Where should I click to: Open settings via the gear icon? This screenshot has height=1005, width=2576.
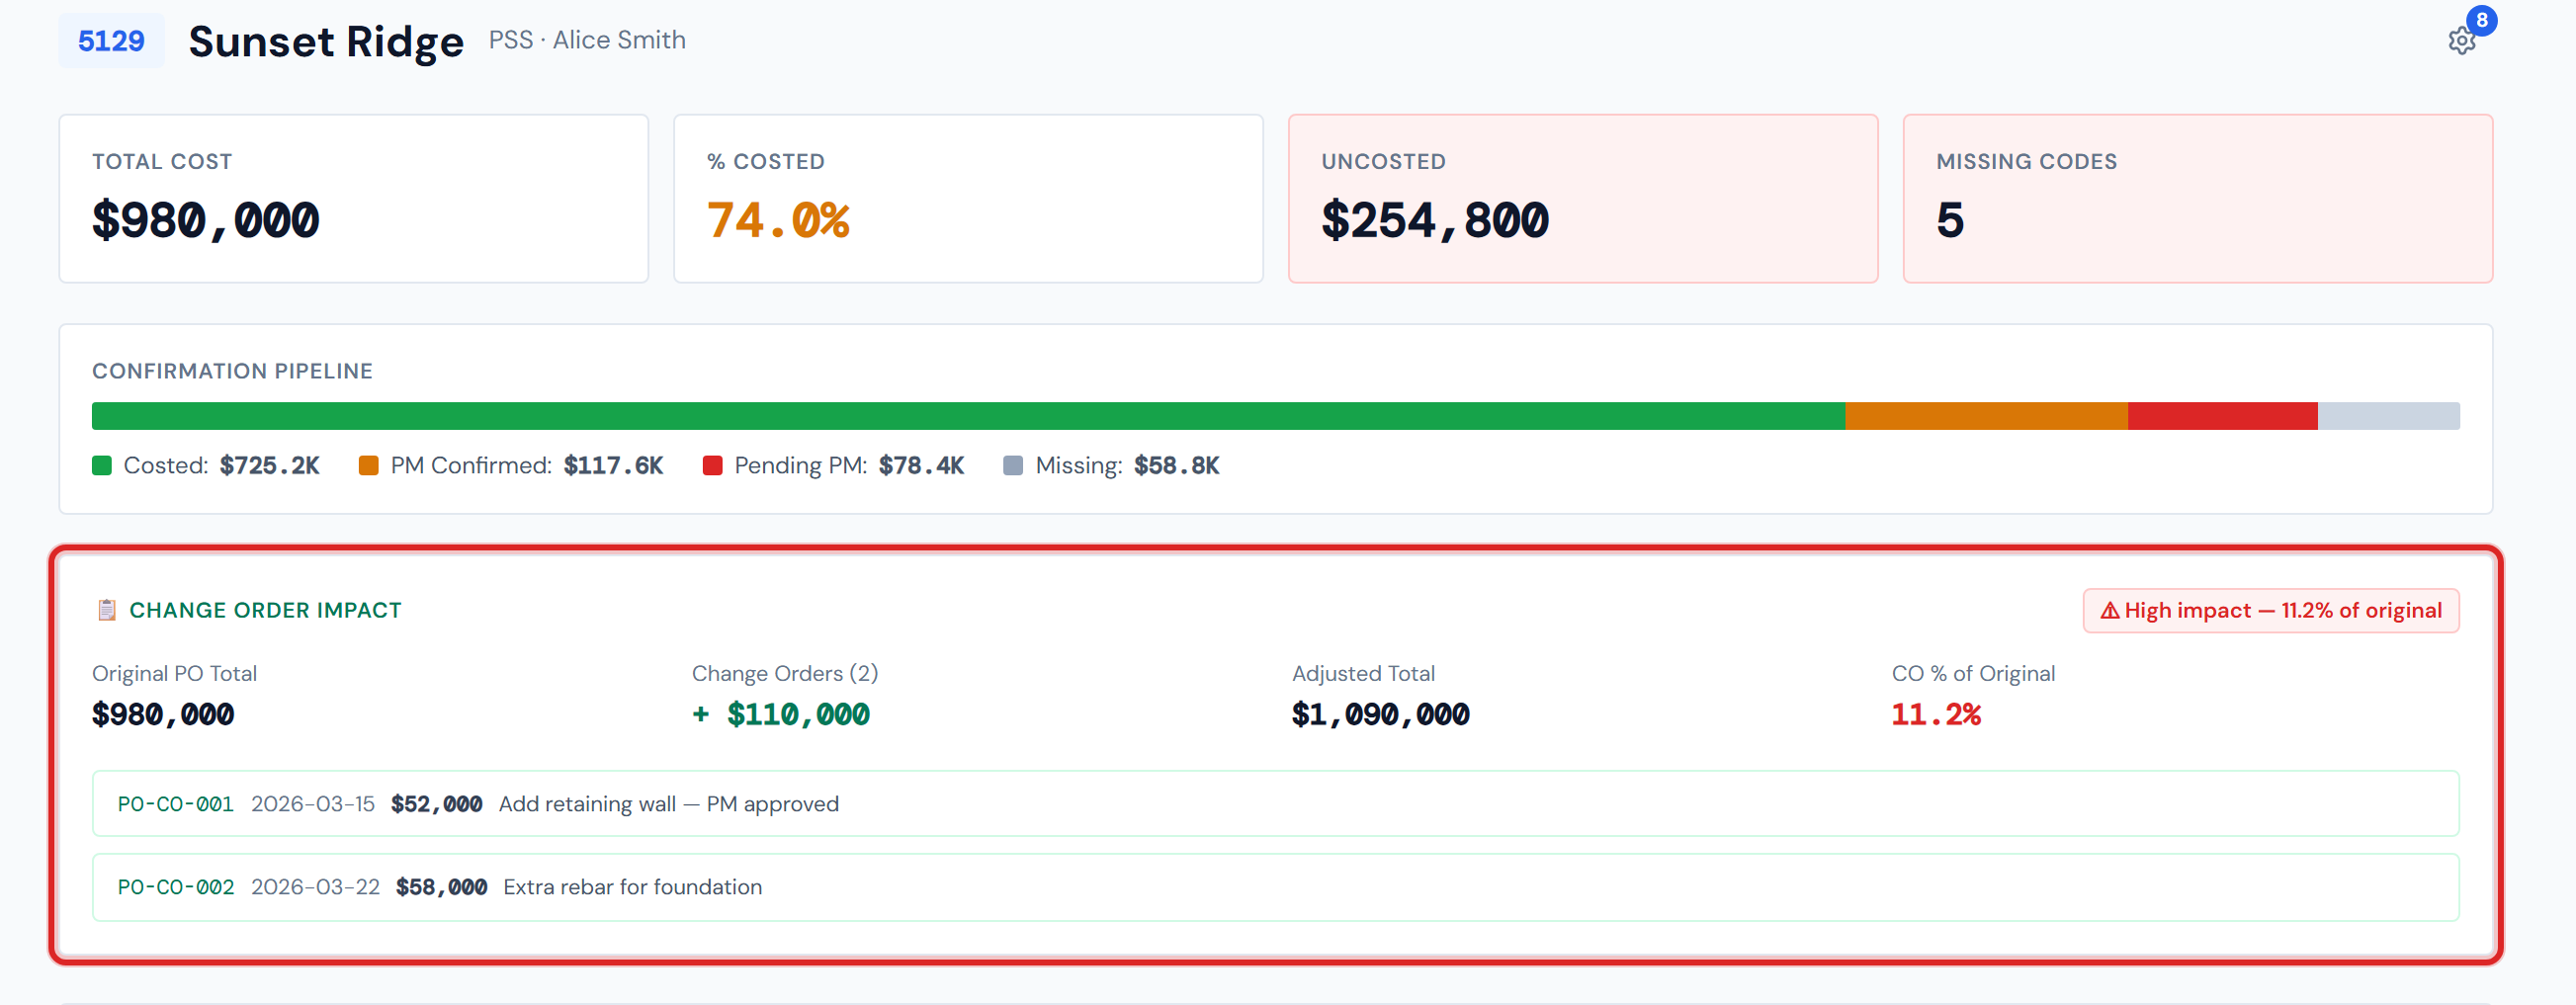pyautogui.click(x=2462, y=38)
